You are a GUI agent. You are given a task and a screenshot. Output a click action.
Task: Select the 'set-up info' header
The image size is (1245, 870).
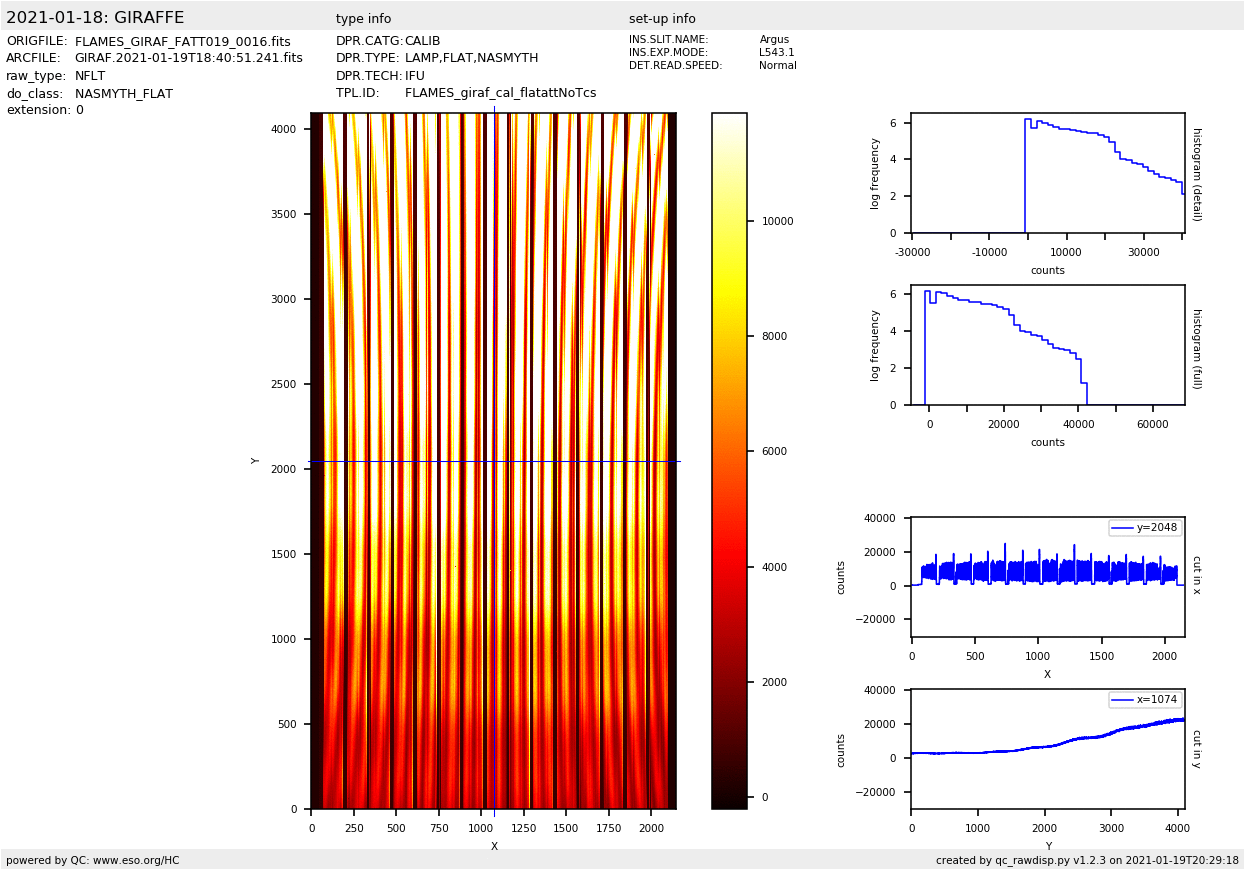click(662, 19)
